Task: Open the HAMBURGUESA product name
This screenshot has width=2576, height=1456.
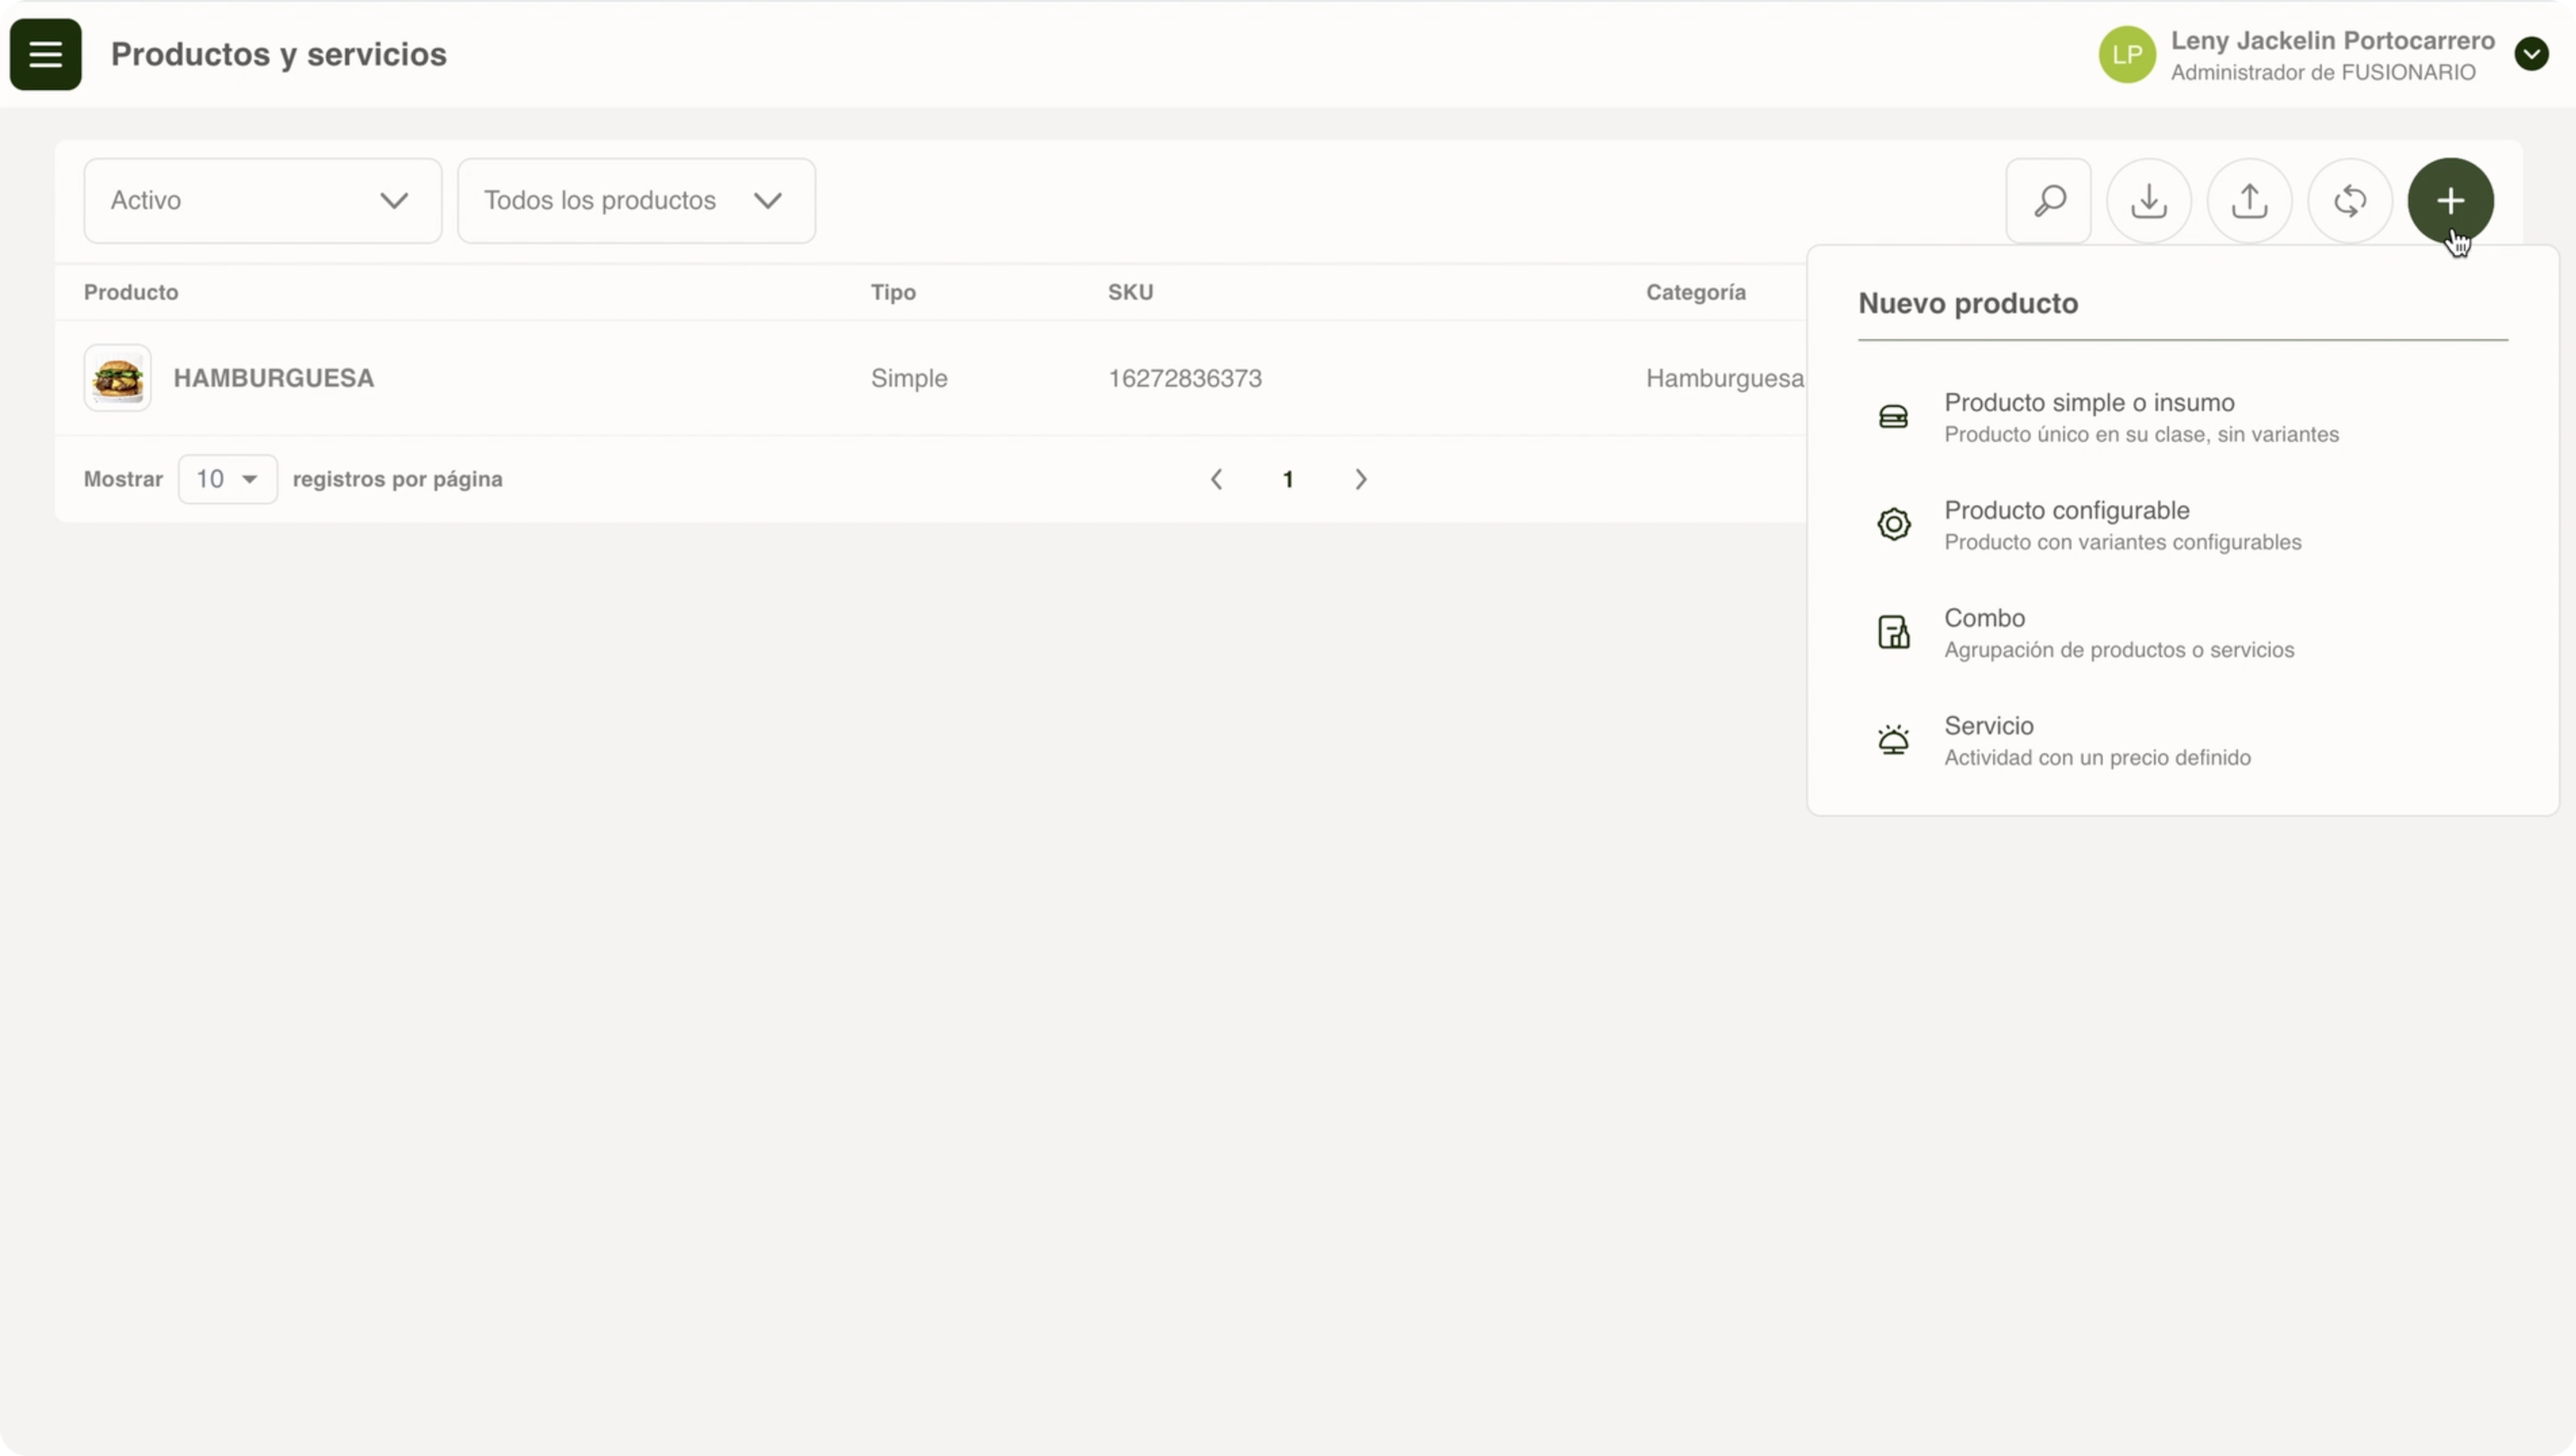Action: point(273,378)
